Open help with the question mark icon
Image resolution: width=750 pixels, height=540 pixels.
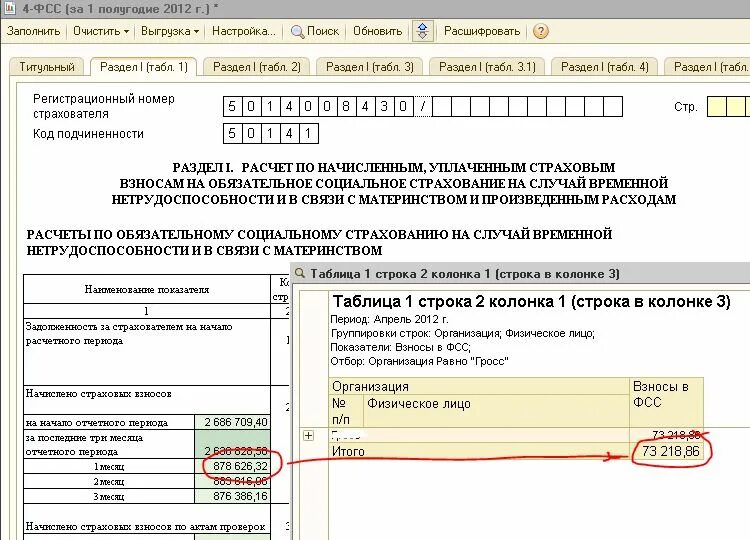tap(540, 32)
